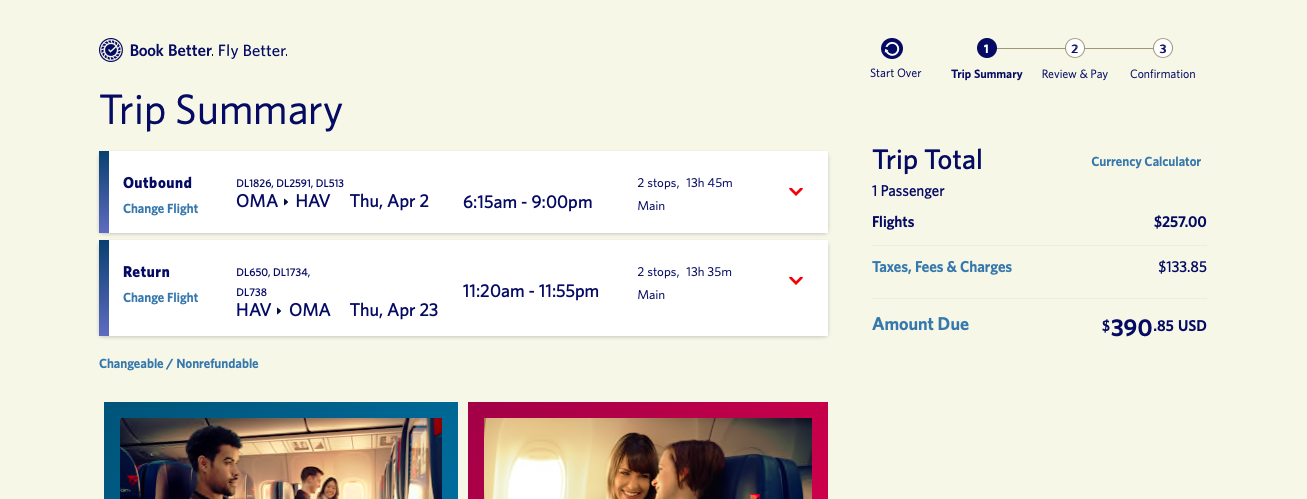
Task: Click the Start Over circular arrow icon
Action: (892, 48)
